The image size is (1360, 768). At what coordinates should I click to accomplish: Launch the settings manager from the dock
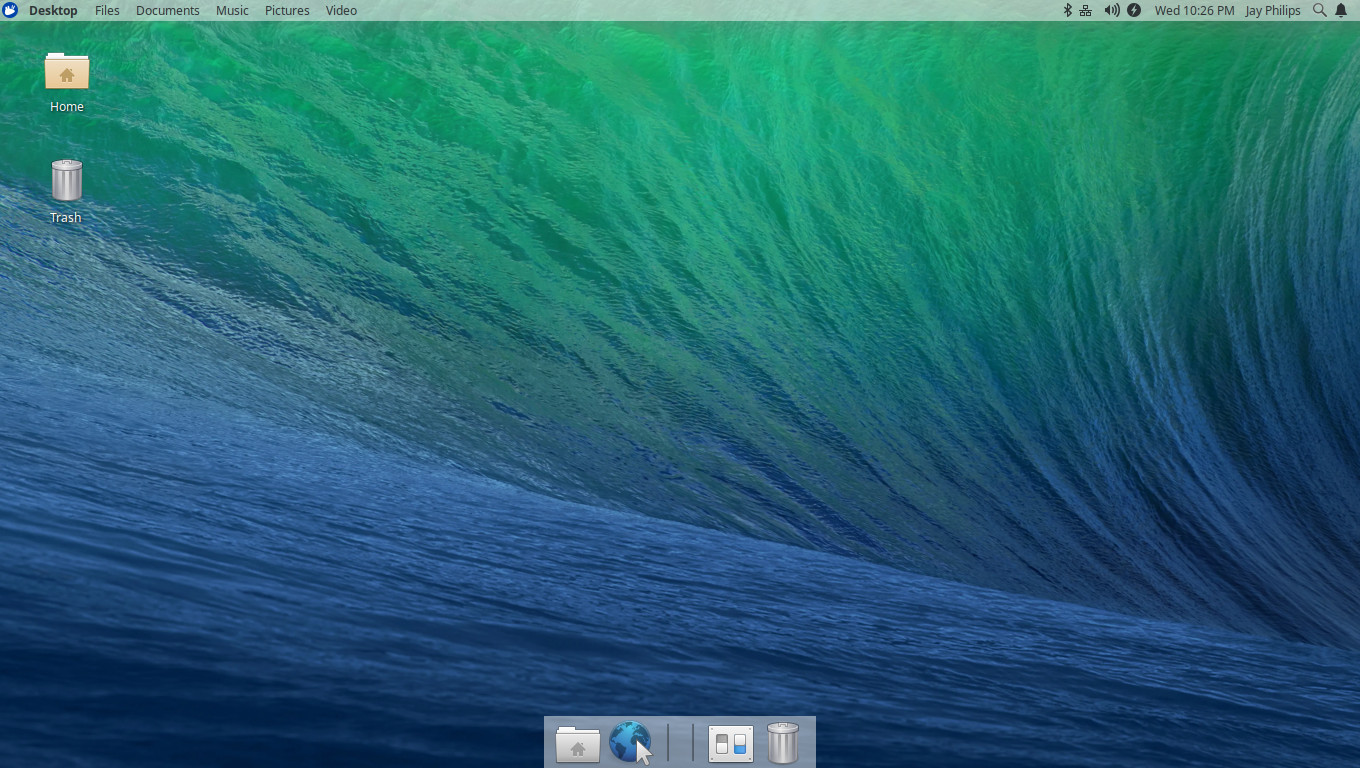point(730,743)
